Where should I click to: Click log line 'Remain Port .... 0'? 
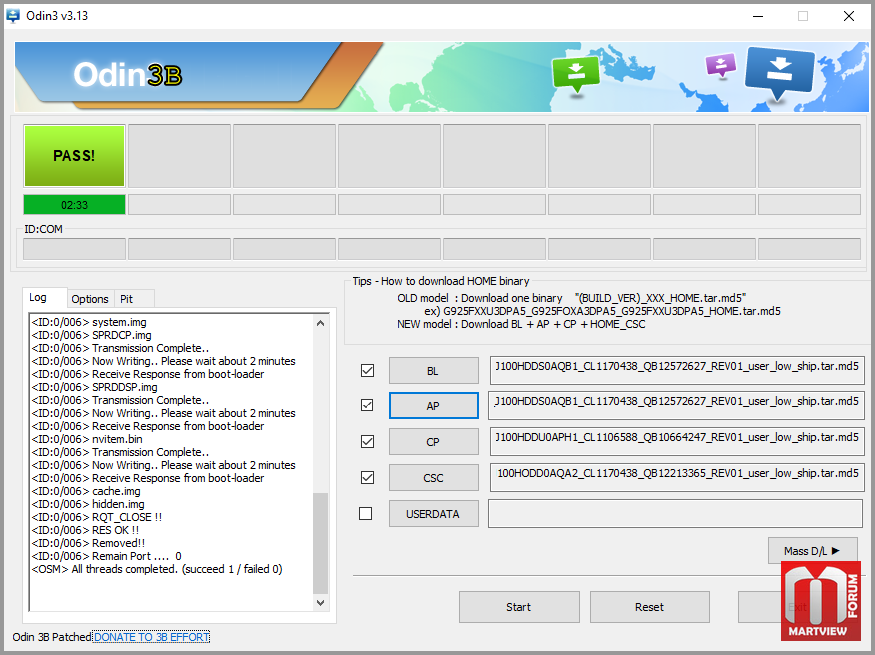[x=107, y=556]
